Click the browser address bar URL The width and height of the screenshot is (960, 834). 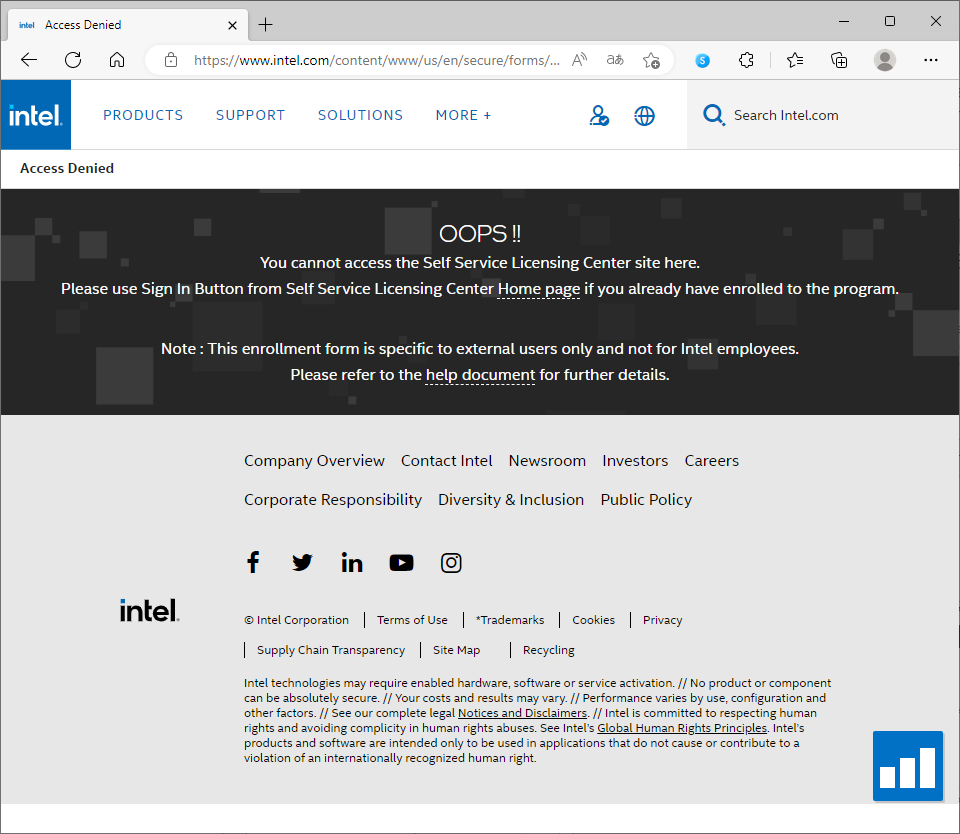(x=377, y=60)
